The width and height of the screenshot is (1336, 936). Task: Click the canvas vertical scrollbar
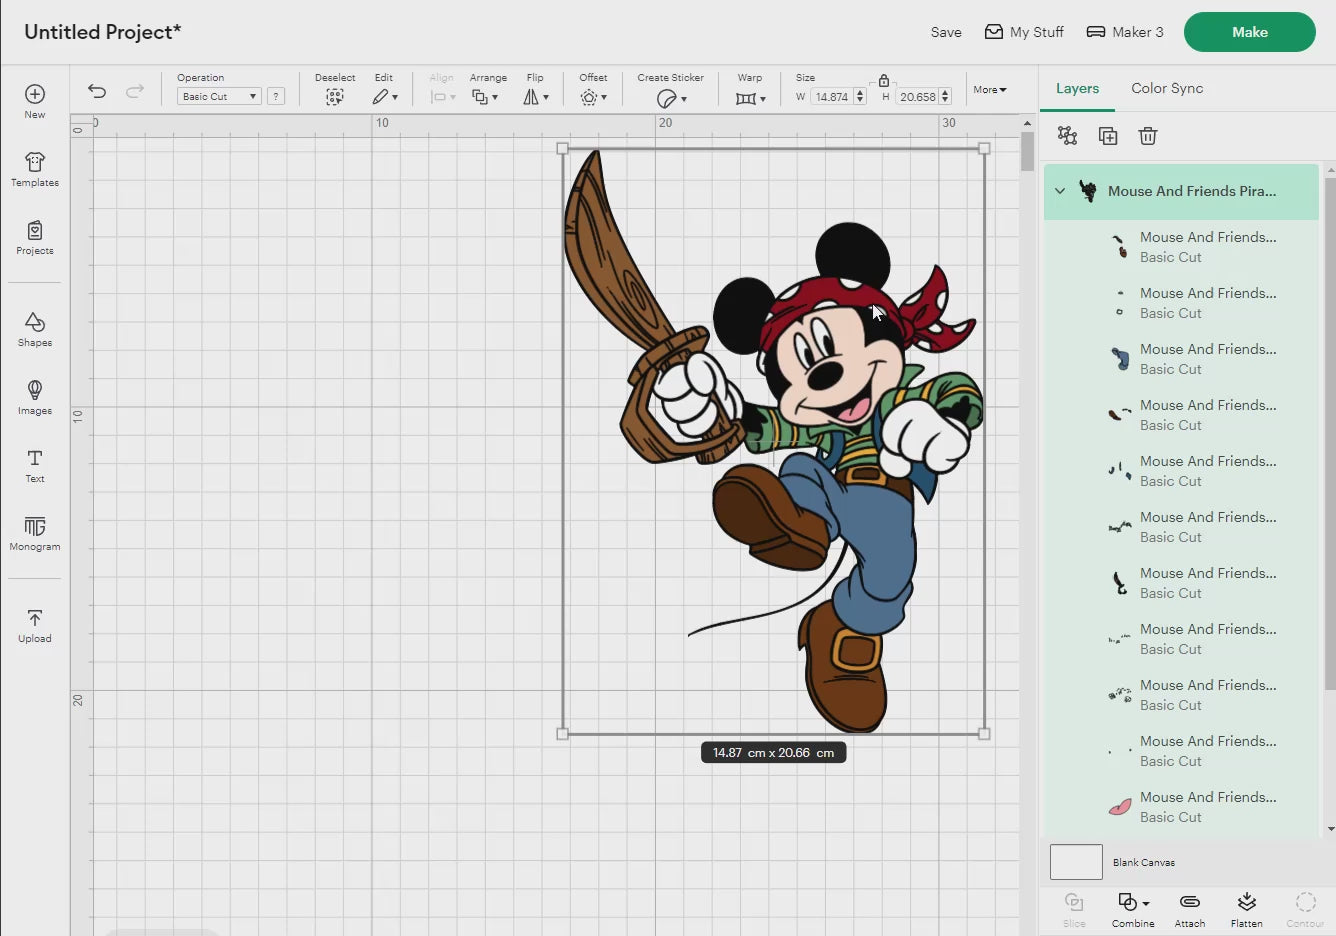click(1027, 151)
